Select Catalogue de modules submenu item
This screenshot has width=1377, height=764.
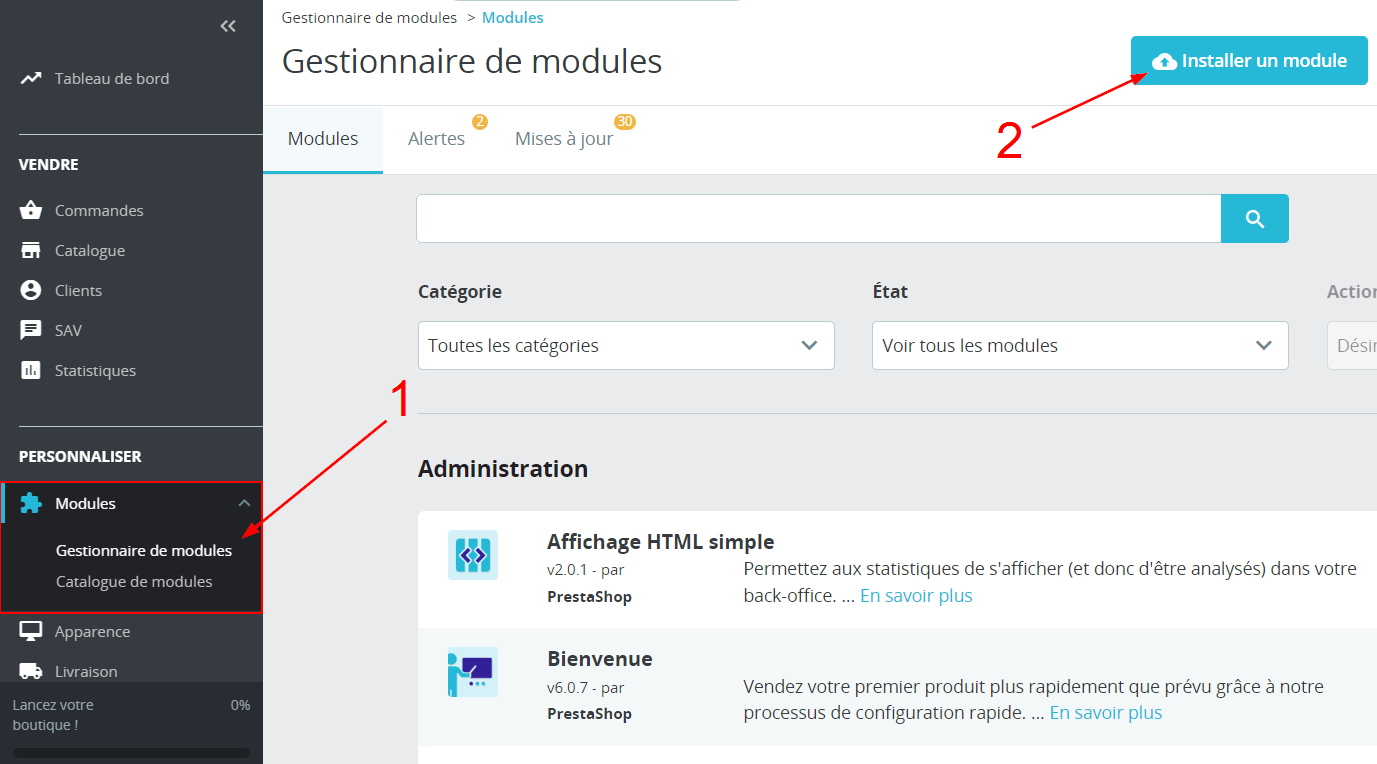(x=134, y=582)
